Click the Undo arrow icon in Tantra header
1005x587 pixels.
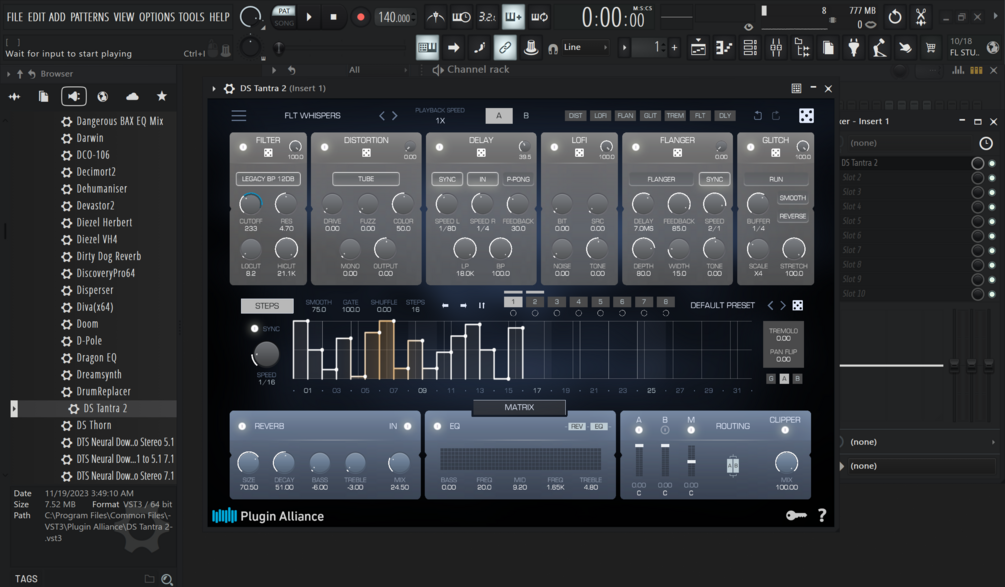click(758, 115)
